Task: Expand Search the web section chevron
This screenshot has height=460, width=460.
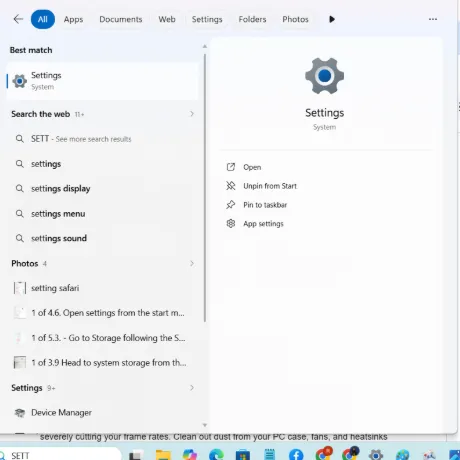Action: point(192,114)
